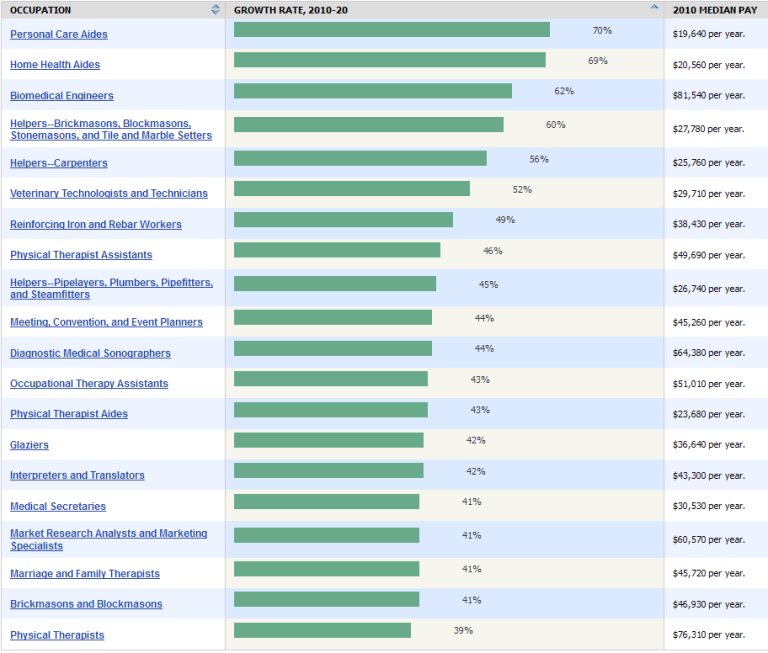Open the Personal Care Aides link
This screenshot has height=653, width=768.
tap(59, 34)
